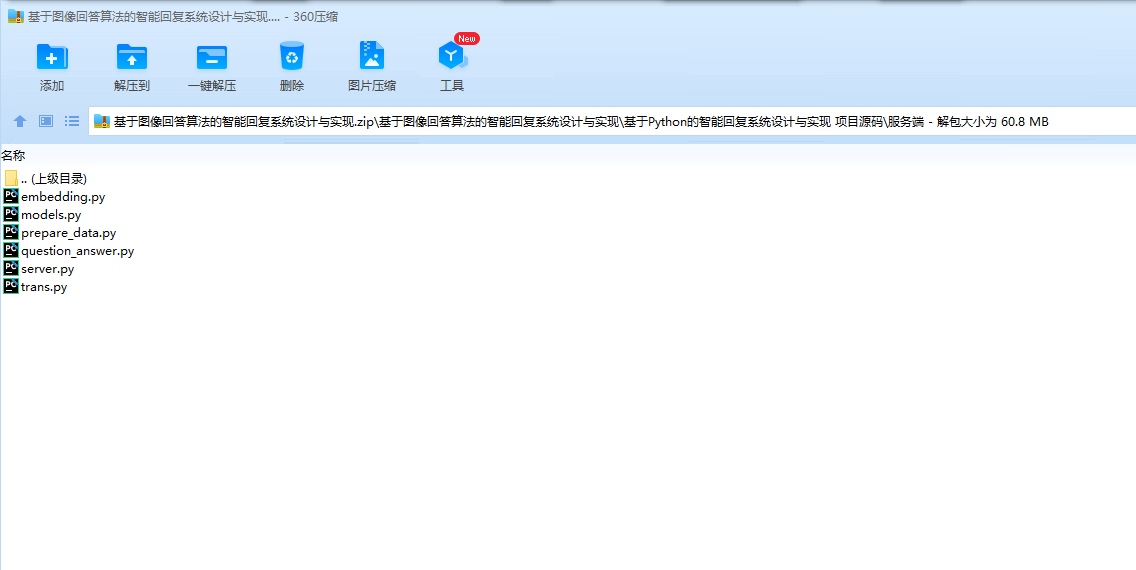Click the 图片压缩 label text
1136x570 pixels.
[x=372, y=85]
